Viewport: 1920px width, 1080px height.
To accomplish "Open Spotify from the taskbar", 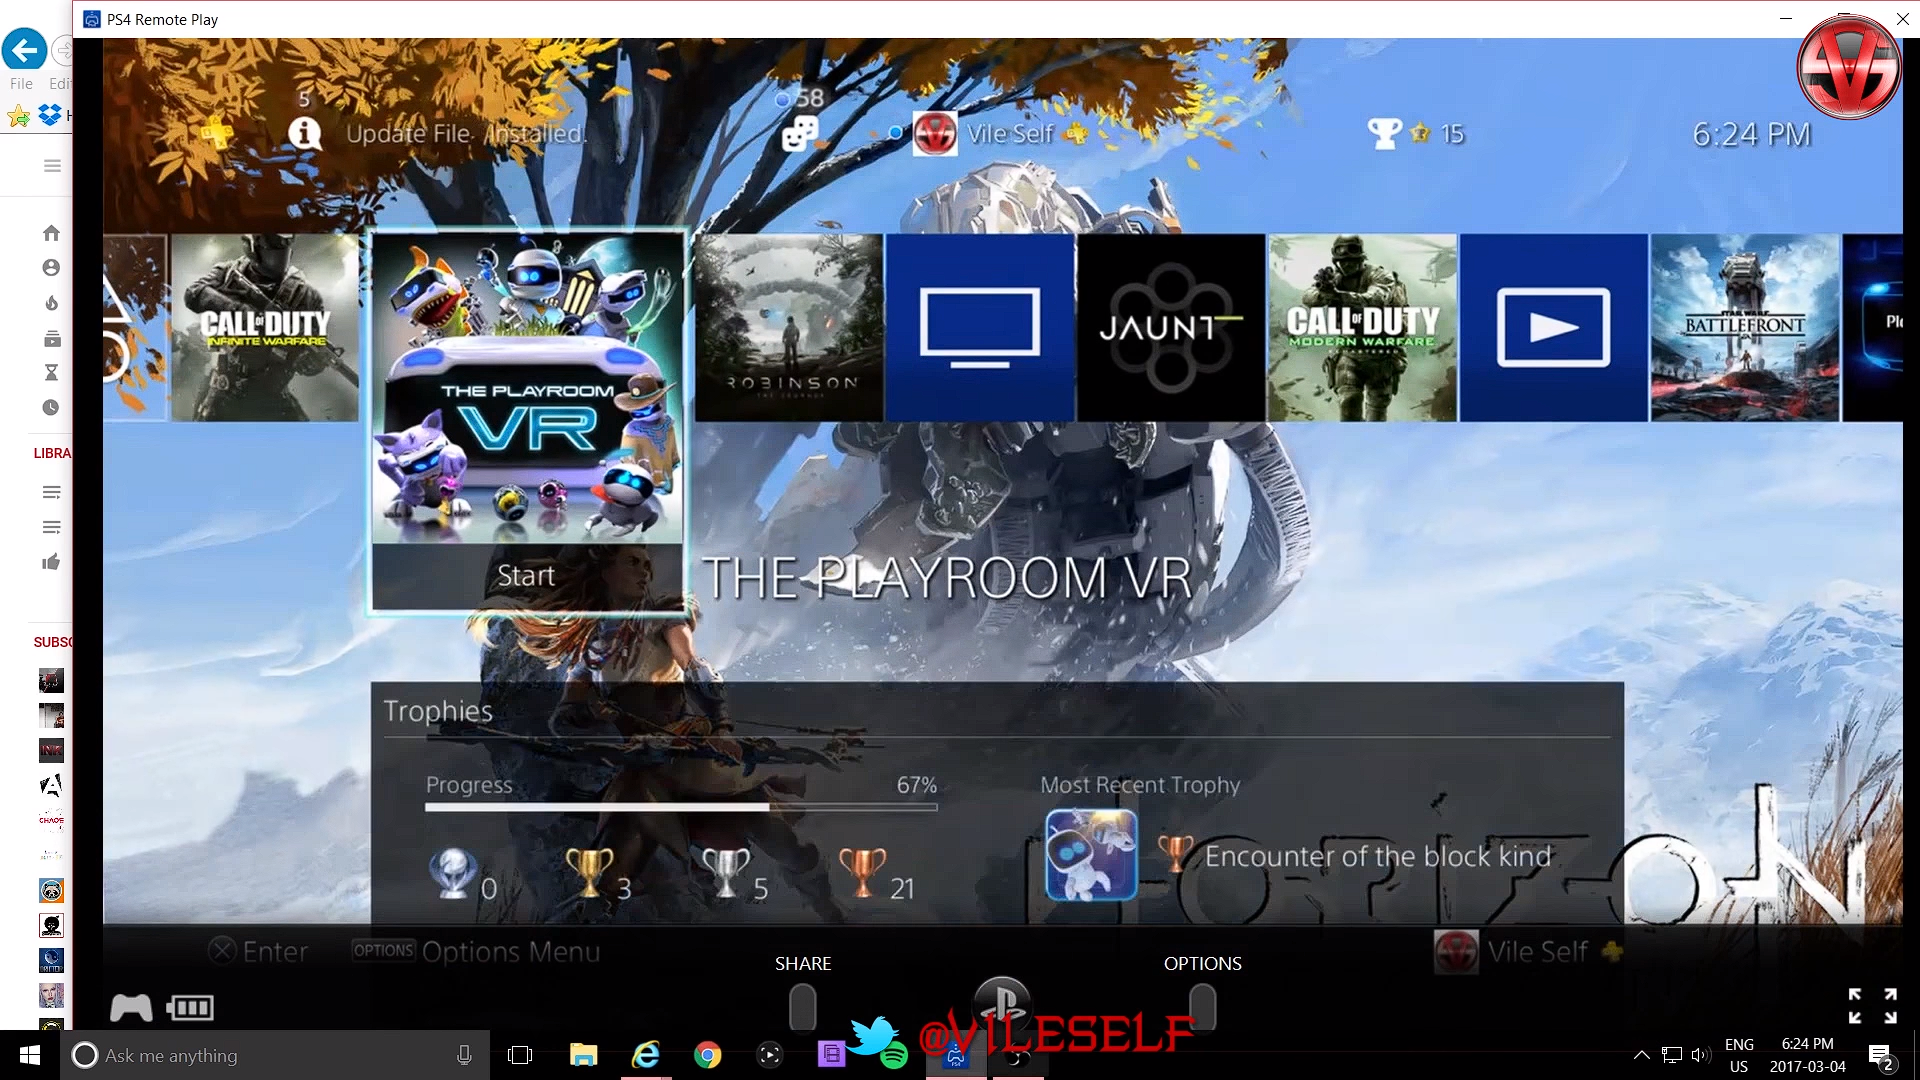I will pos(893,1055).
